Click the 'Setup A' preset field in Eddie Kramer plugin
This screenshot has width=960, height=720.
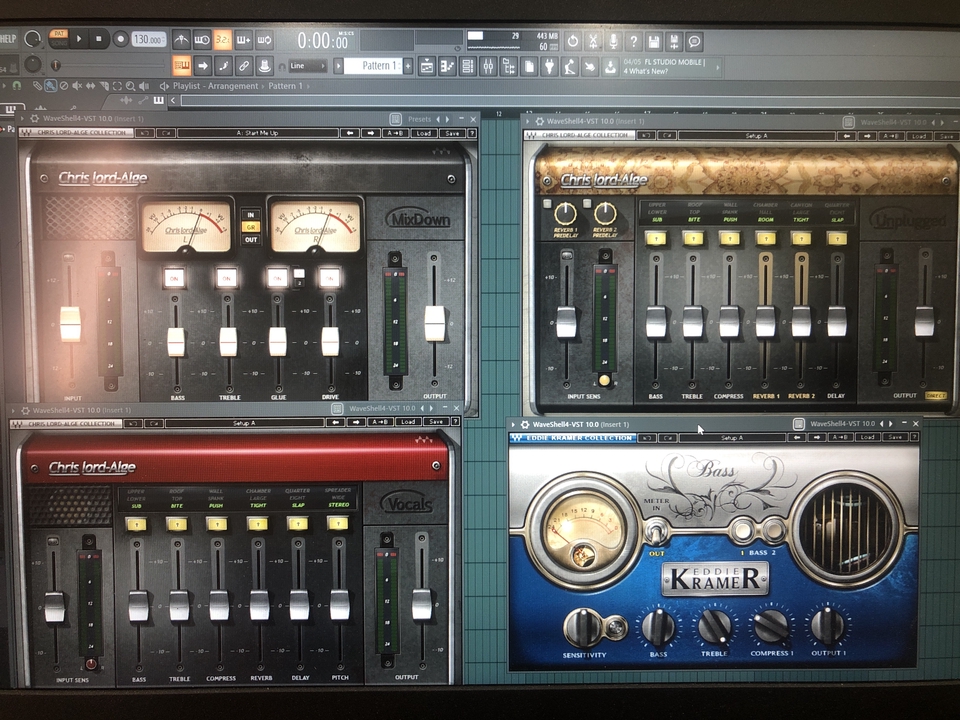(732, 438)
